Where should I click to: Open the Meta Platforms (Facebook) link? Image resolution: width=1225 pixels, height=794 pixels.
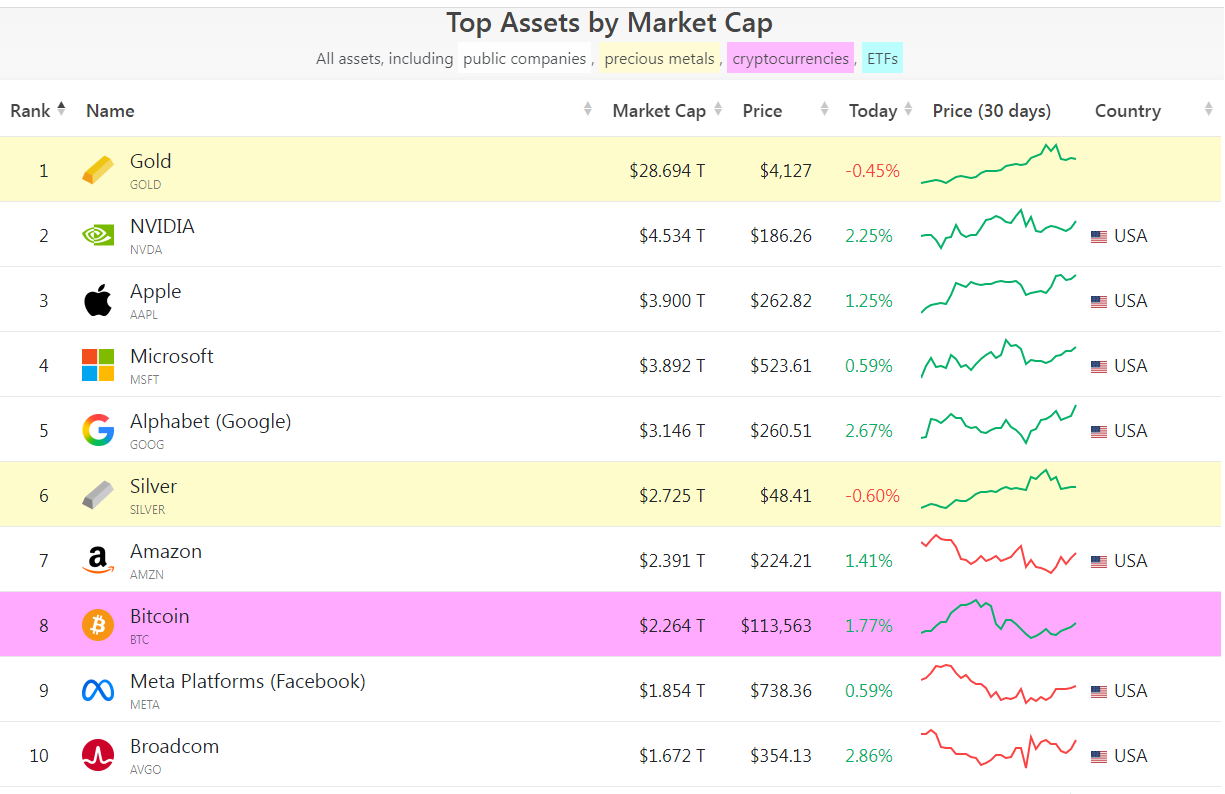click(x=247, y=682)
